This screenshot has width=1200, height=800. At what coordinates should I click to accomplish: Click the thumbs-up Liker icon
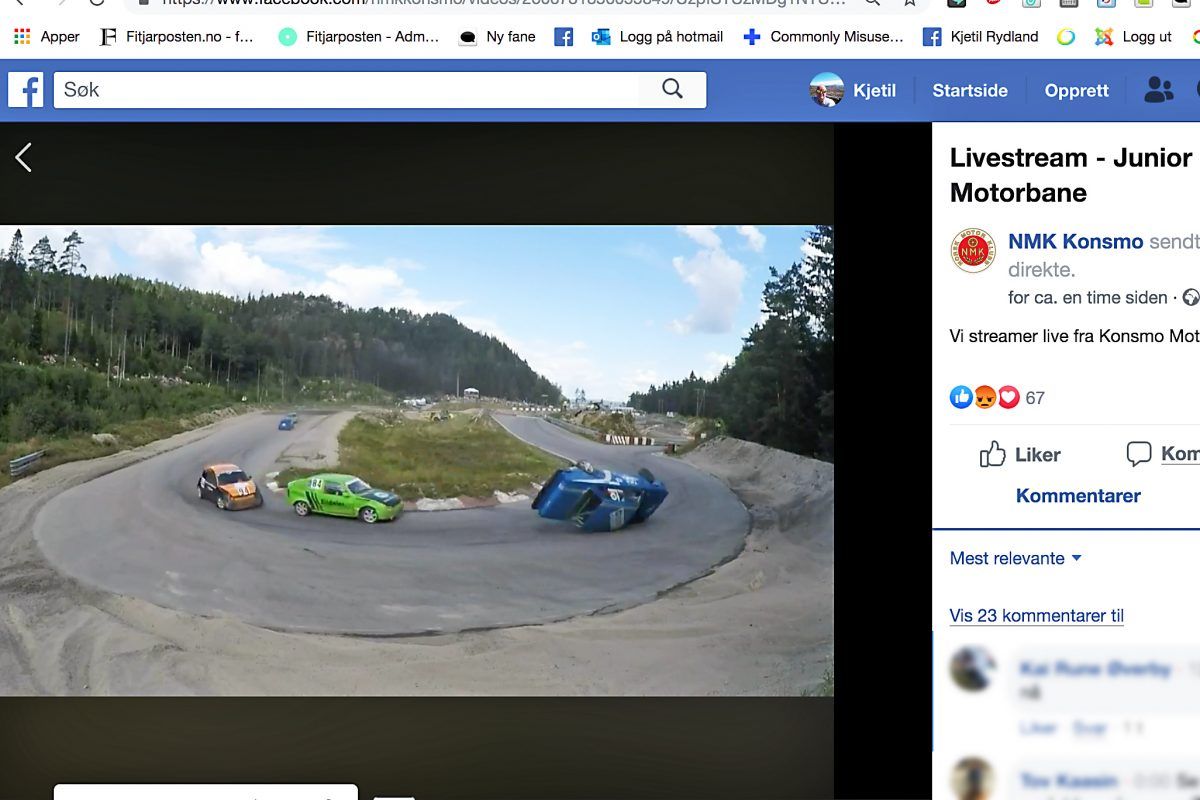tap(993, 455)
